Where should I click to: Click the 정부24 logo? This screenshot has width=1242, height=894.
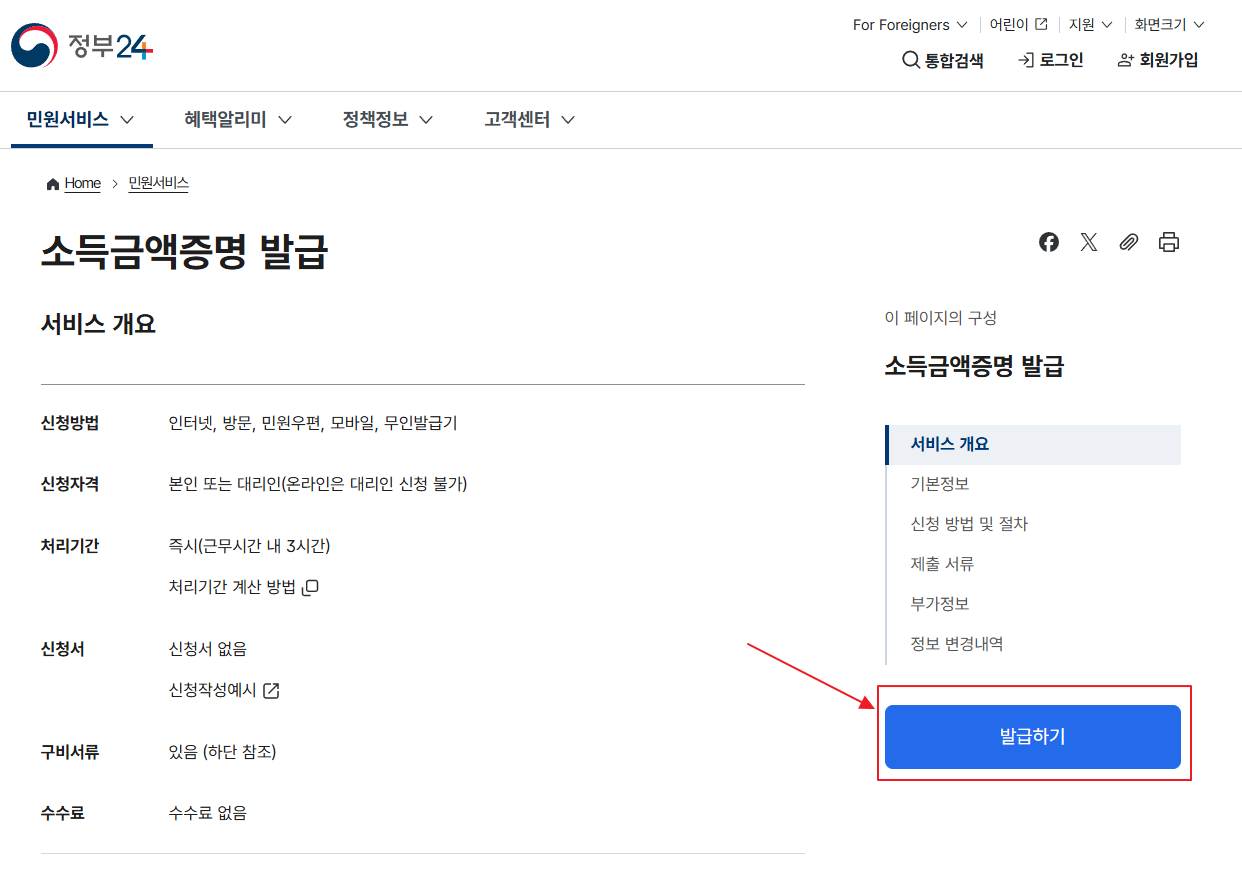(82, 45)
